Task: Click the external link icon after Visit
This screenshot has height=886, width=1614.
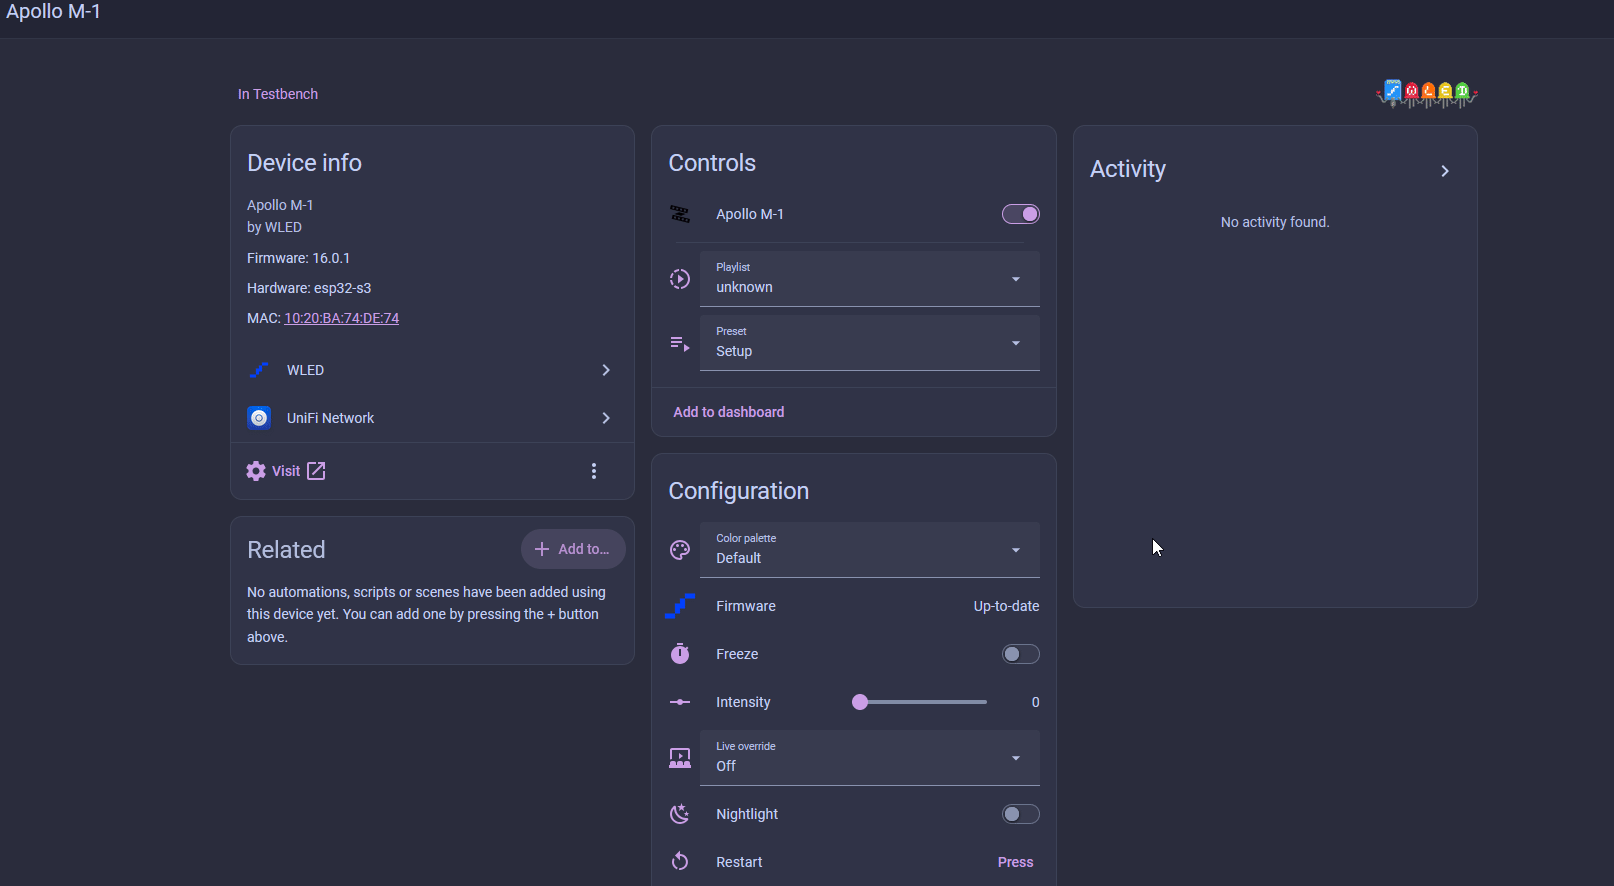Action: click(x=316, y=471)
